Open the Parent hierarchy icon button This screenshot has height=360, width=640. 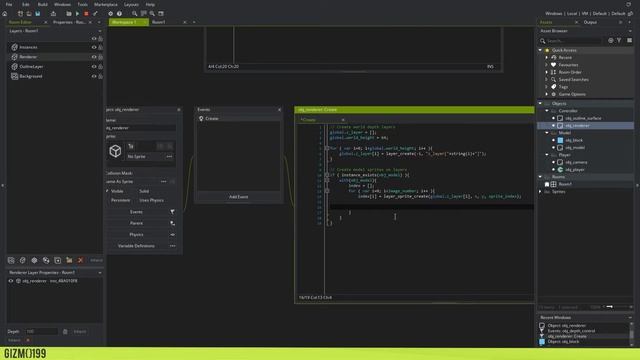172,223
